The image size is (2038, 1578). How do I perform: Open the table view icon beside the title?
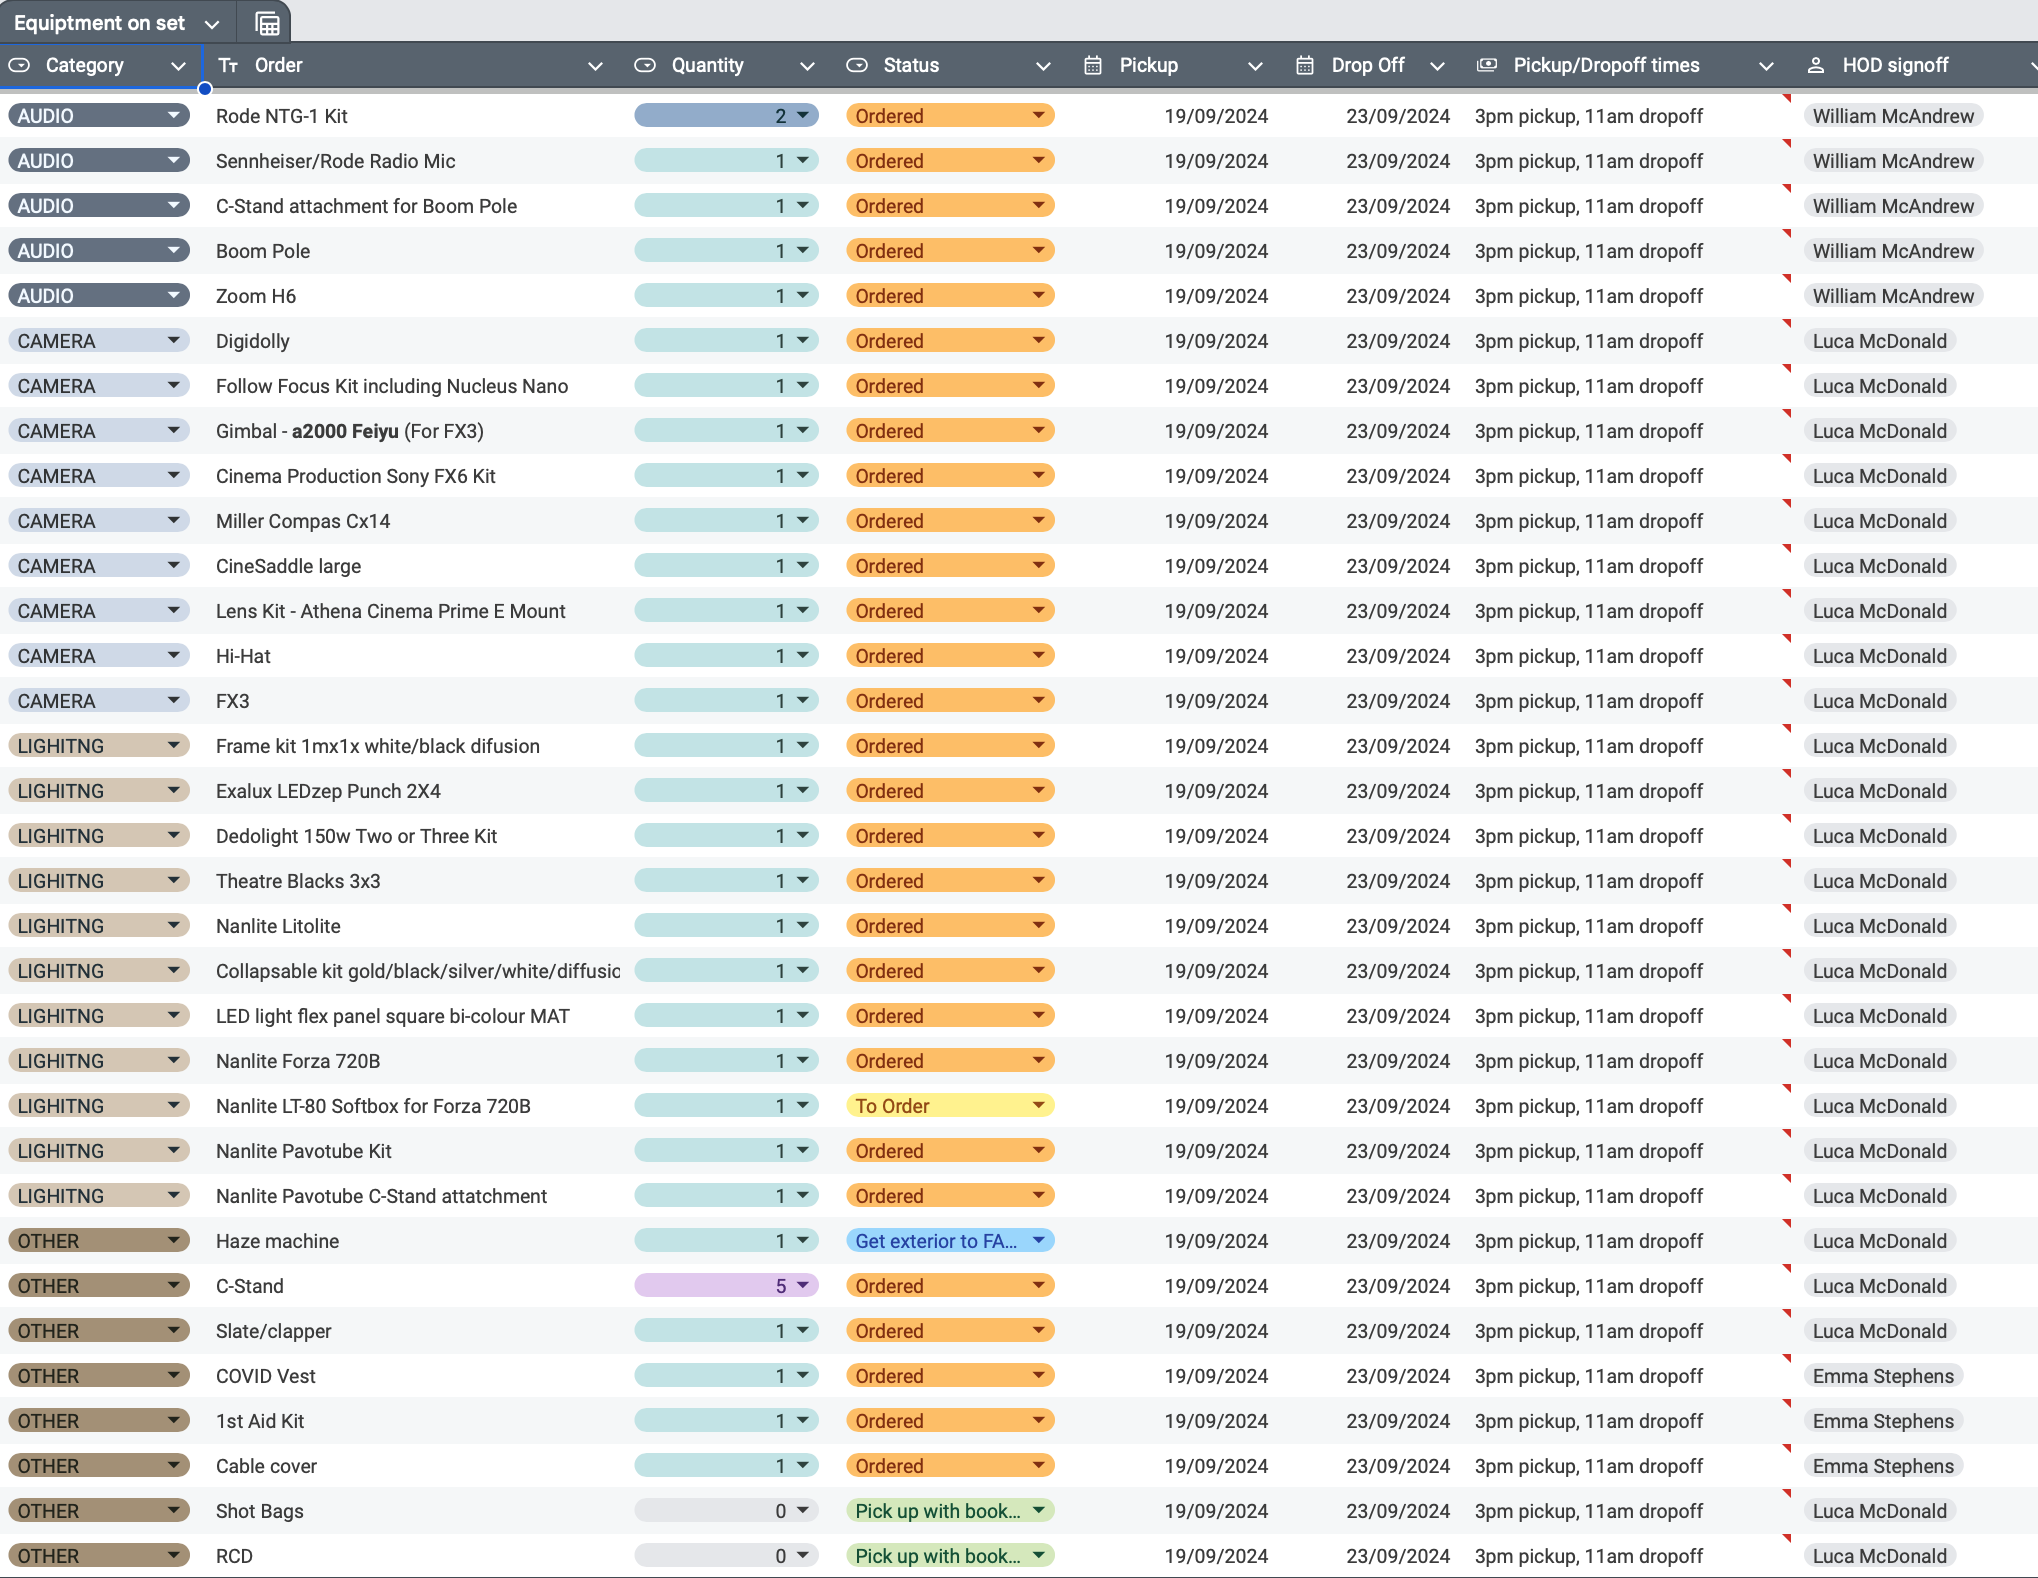click(x=267, y=23)
